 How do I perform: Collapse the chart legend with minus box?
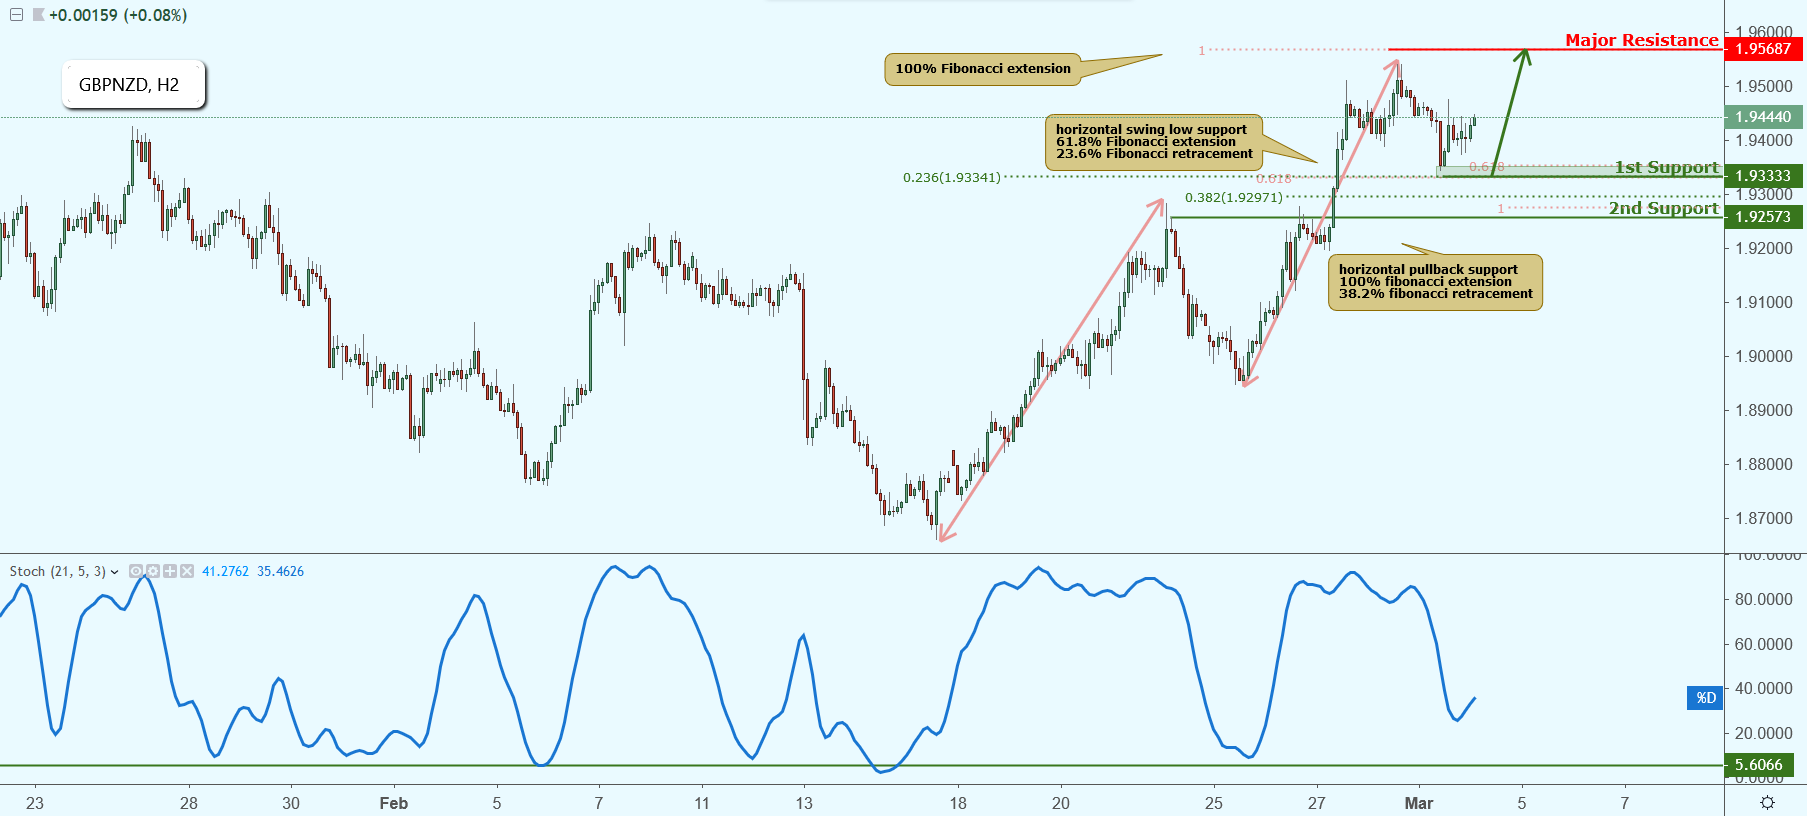coord(16,15)
